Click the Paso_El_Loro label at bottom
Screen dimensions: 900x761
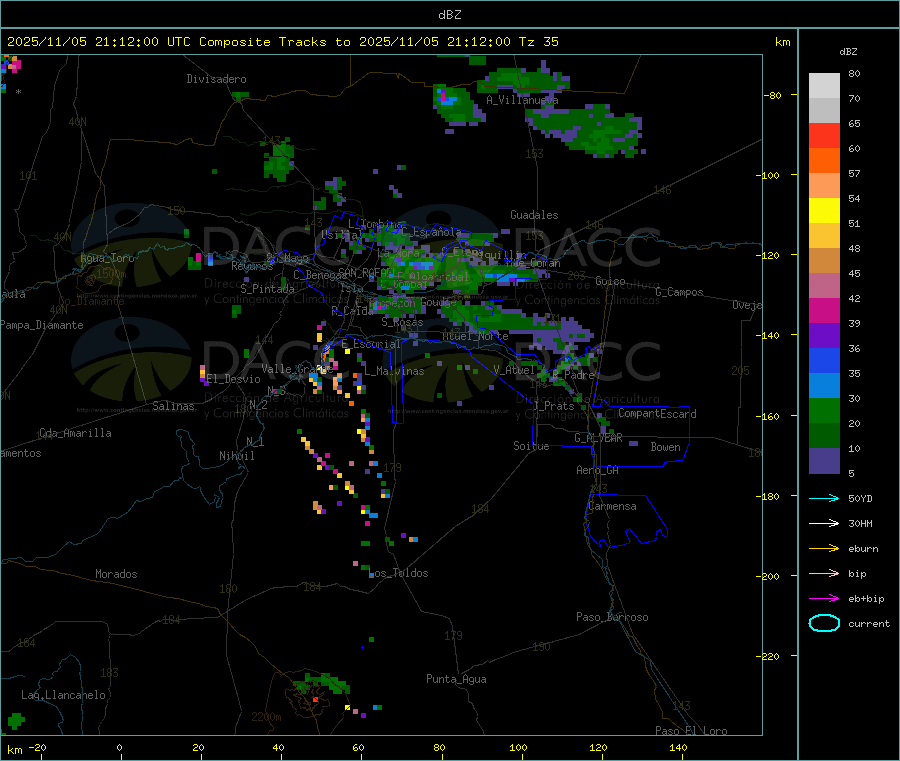pos(691,731)
